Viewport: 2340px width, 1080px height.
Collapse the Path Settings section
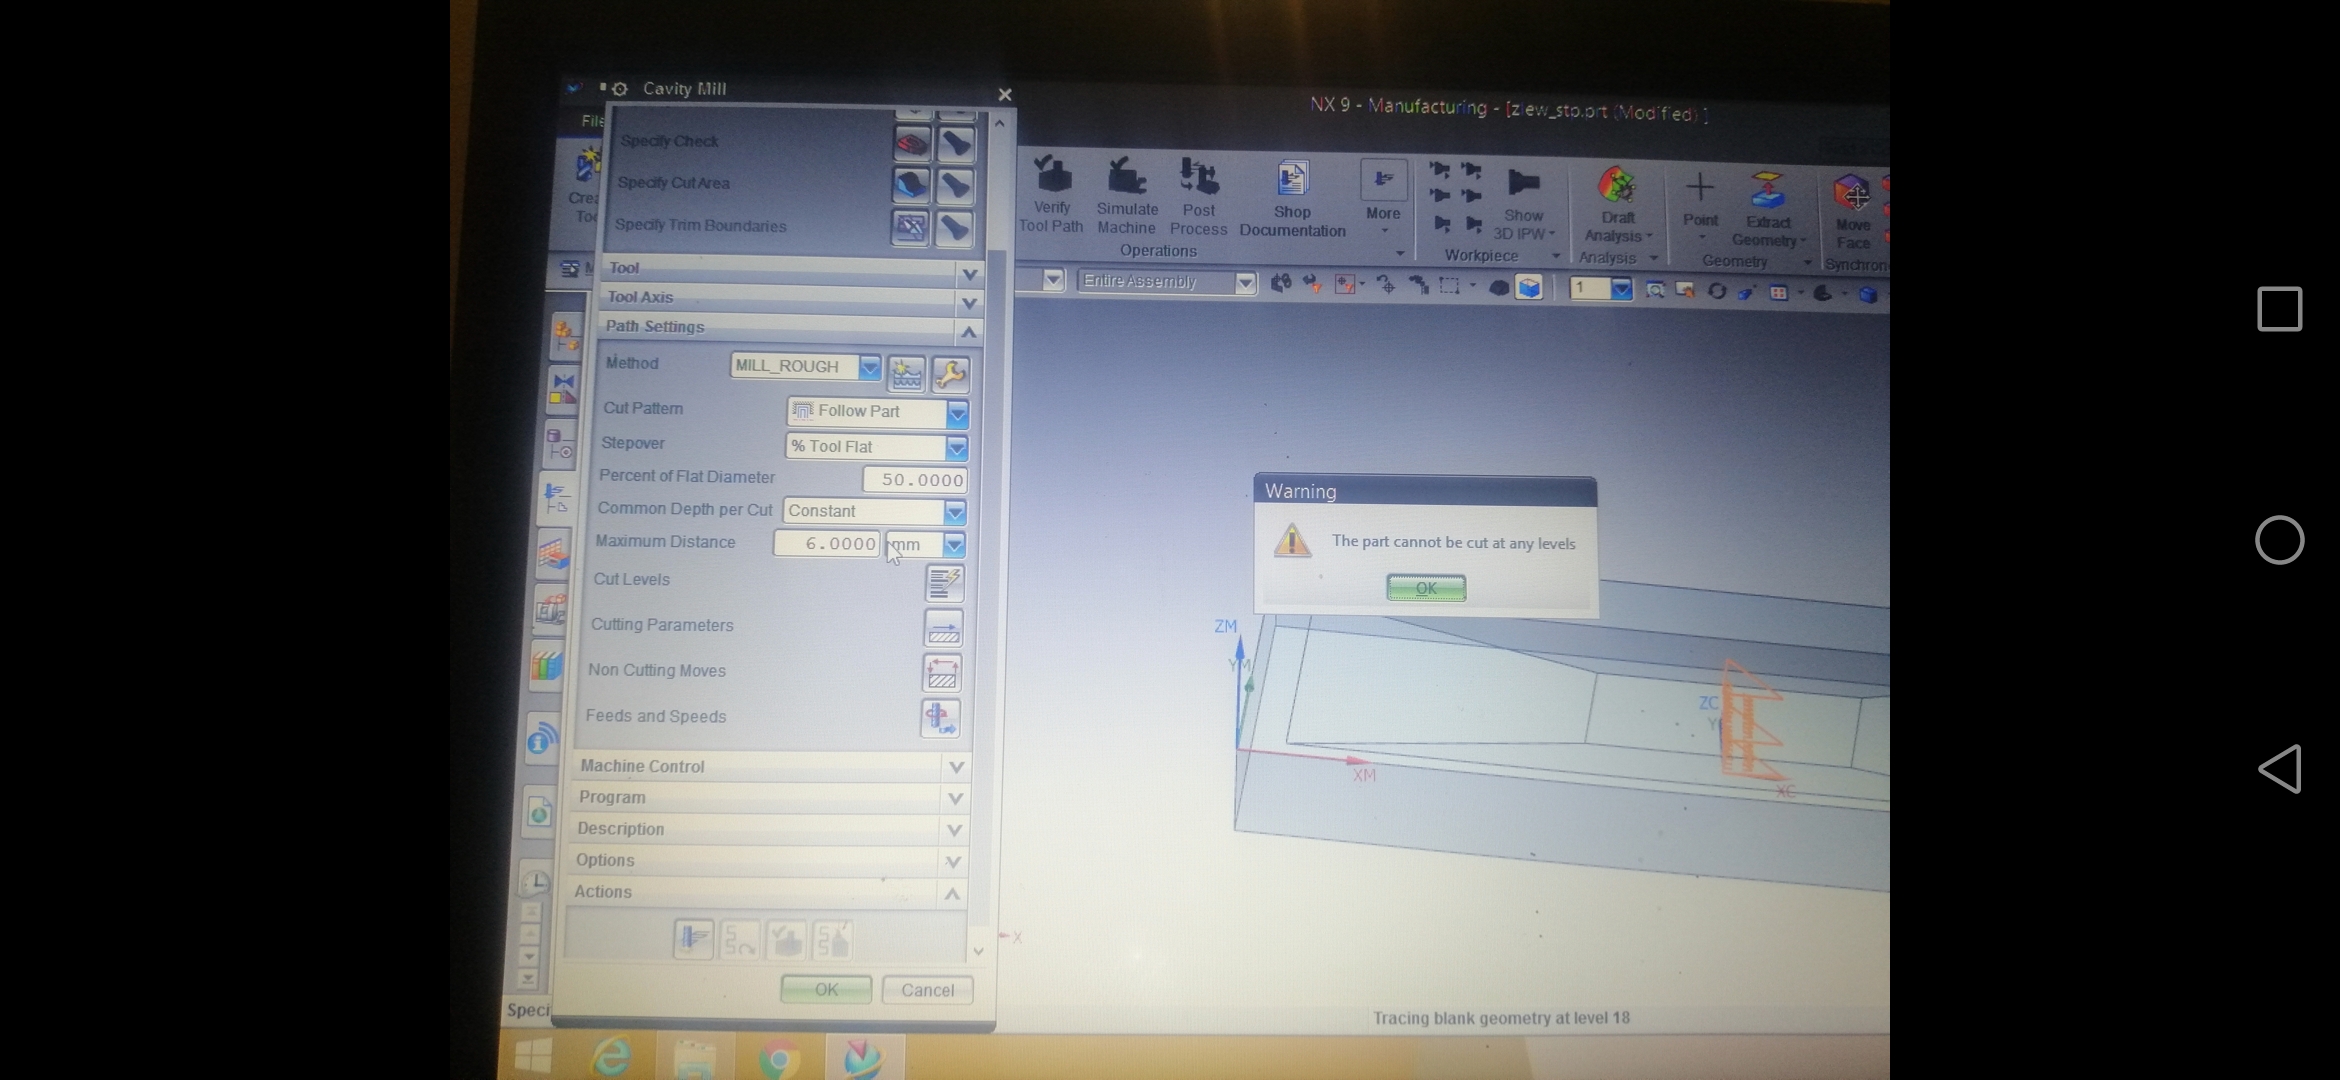tap(791, 328)
